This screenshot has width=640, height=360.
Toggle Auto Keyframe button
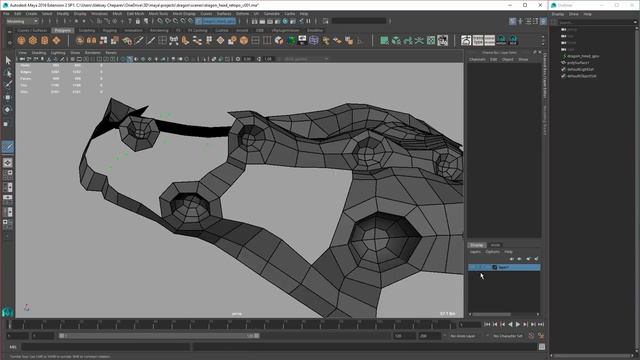coord(531,336)
